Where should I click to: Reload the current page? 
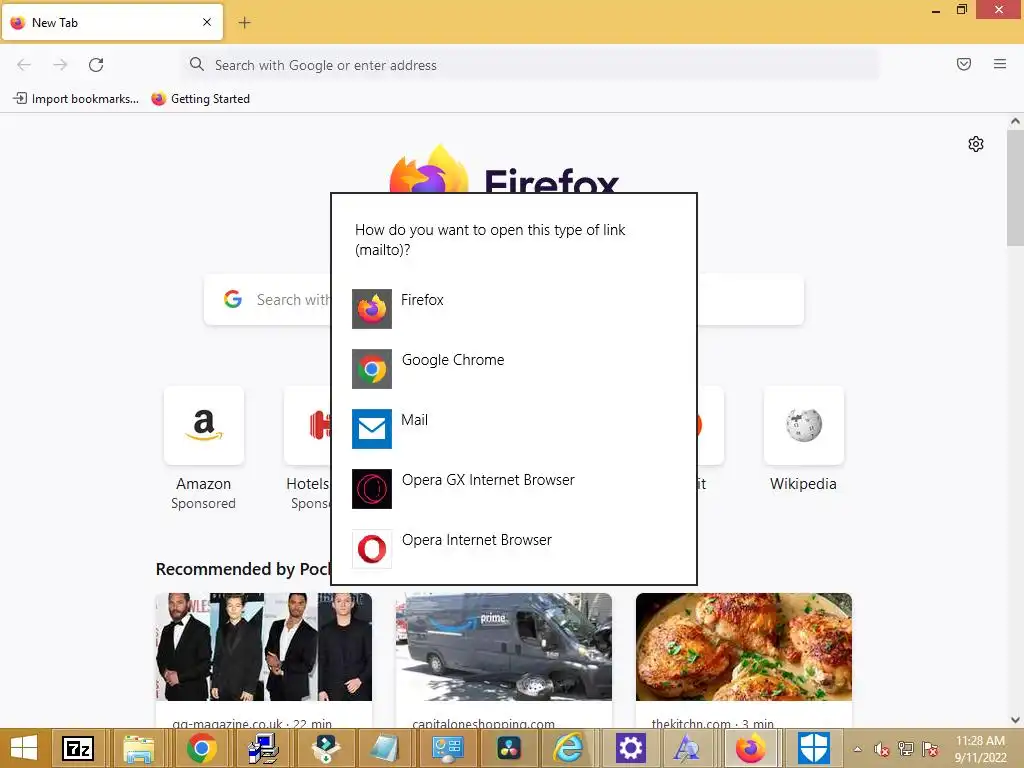coord(96,65)
